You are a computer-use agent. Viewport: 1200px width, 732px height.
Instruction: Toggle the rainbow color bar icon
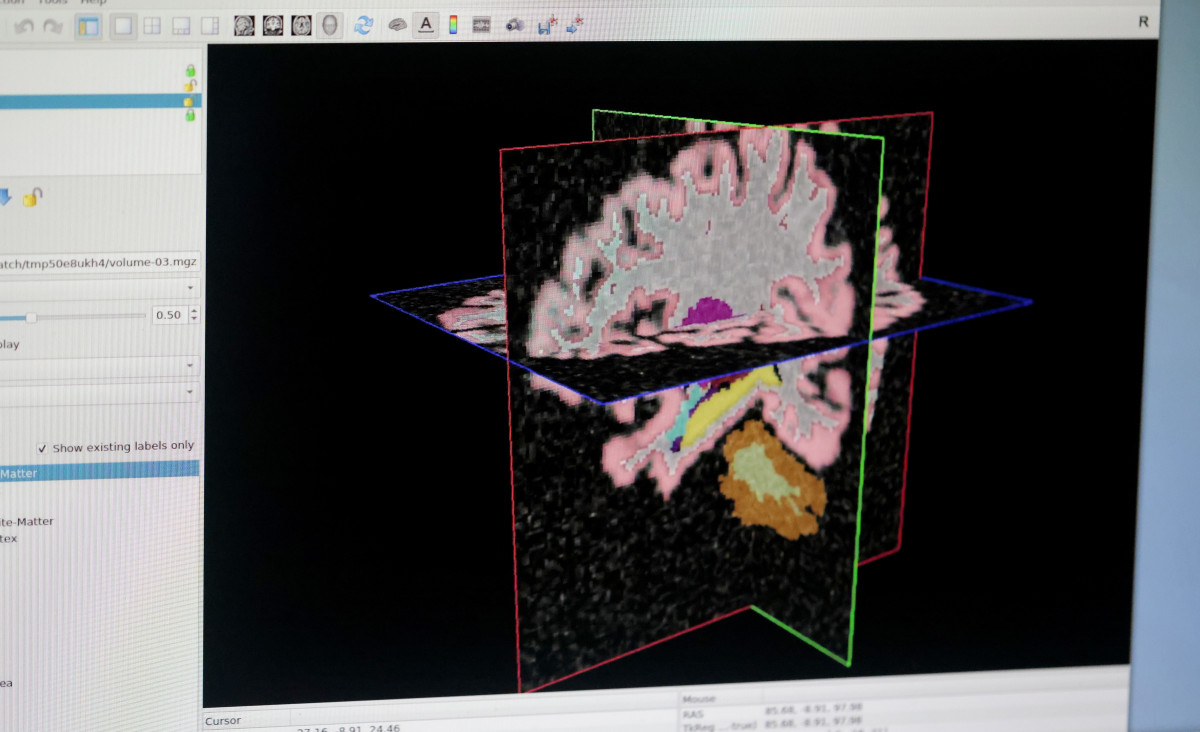[453, 24]
